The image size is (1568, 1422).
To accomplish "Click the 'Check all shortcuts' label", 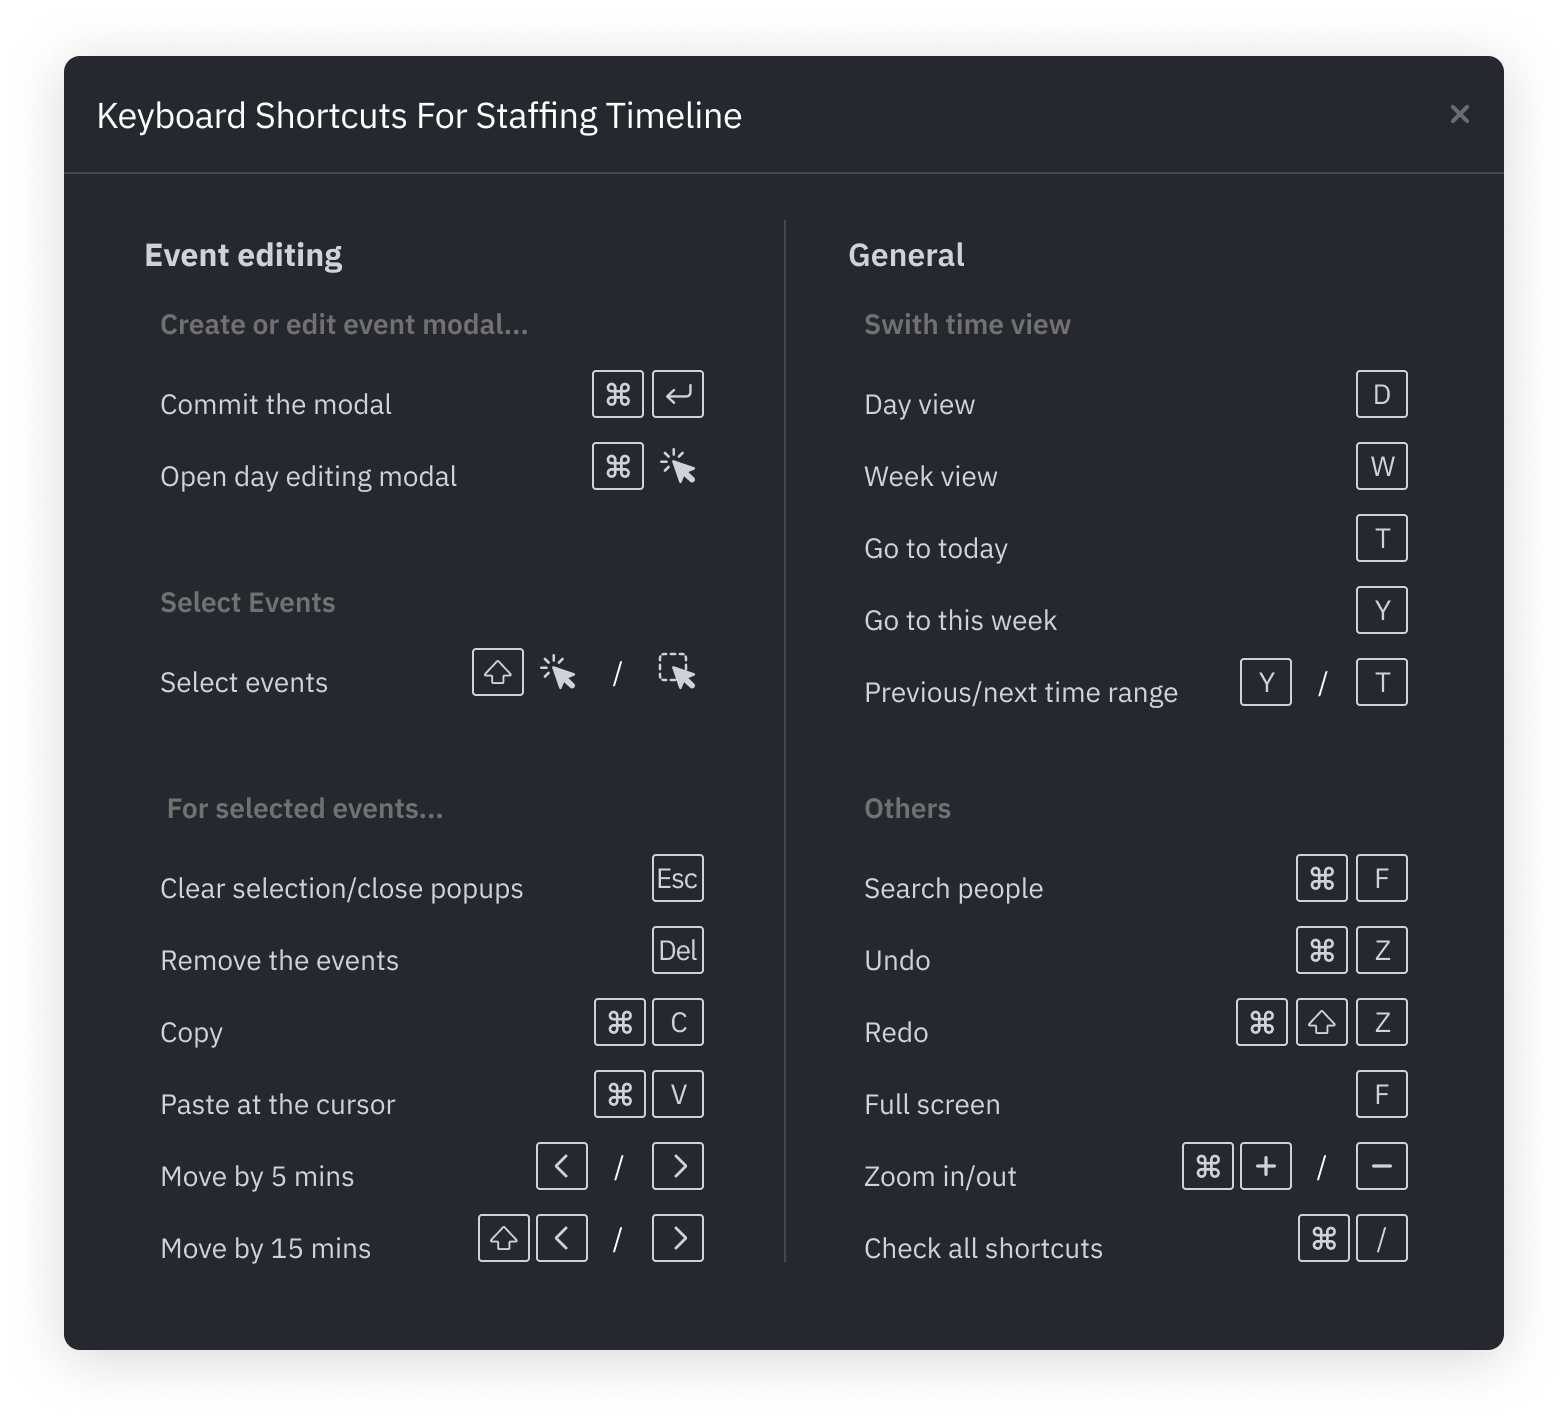I will 983,1248.
